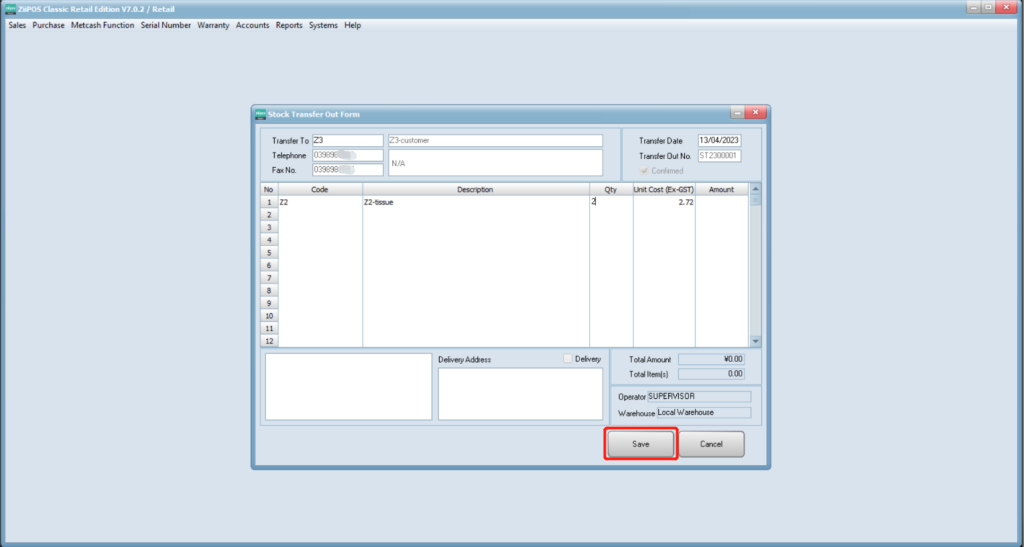
Task: Close the Stock Transfer Out Form dialog
Action: (x=756, y=112)
